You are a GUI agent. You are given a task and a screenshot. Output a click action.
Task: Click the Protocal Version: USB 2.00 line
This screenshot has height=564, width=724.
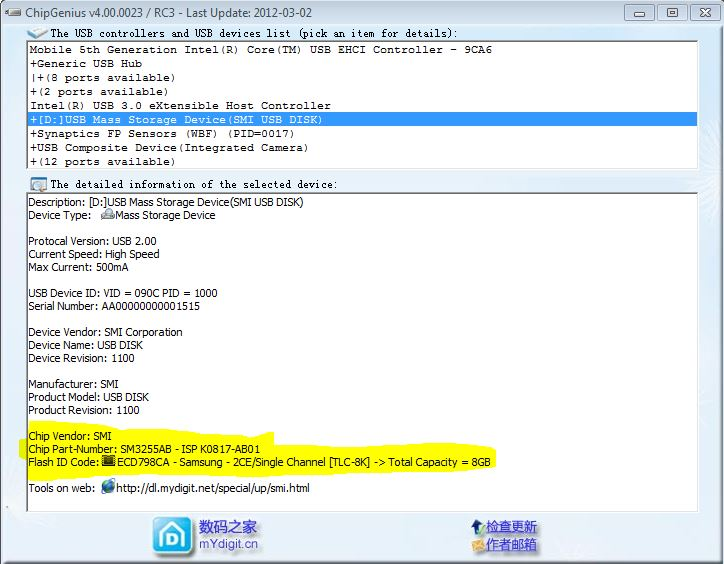(x=92, y=241)
